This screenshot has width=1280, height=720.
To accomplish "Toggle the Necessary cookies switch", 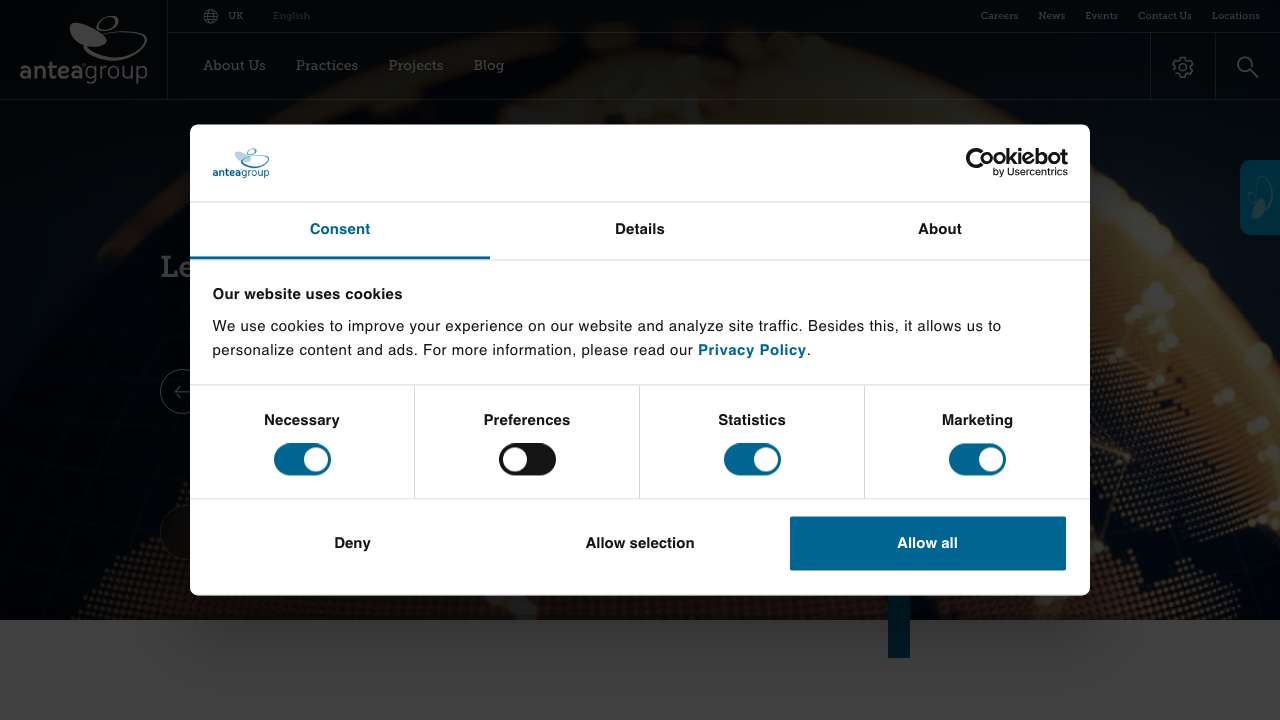I will pyautogui.click(x=302, y=460).
